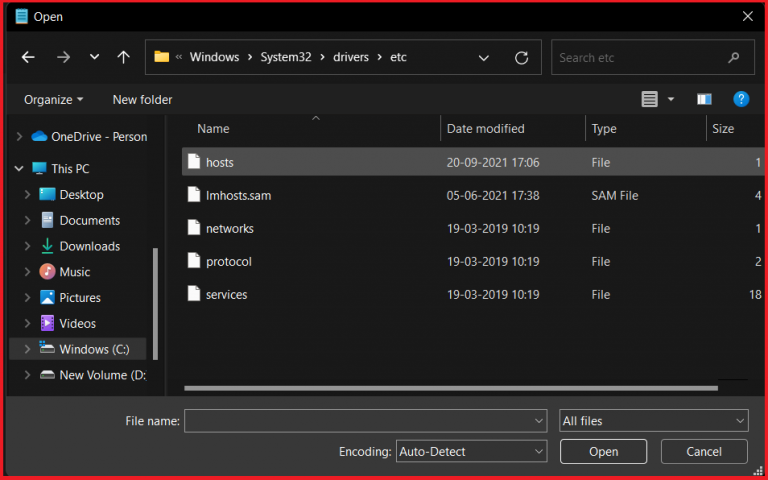768x480 pixels.
Task: Open recent locations chevron beside forward arrow
Action: 94,57
